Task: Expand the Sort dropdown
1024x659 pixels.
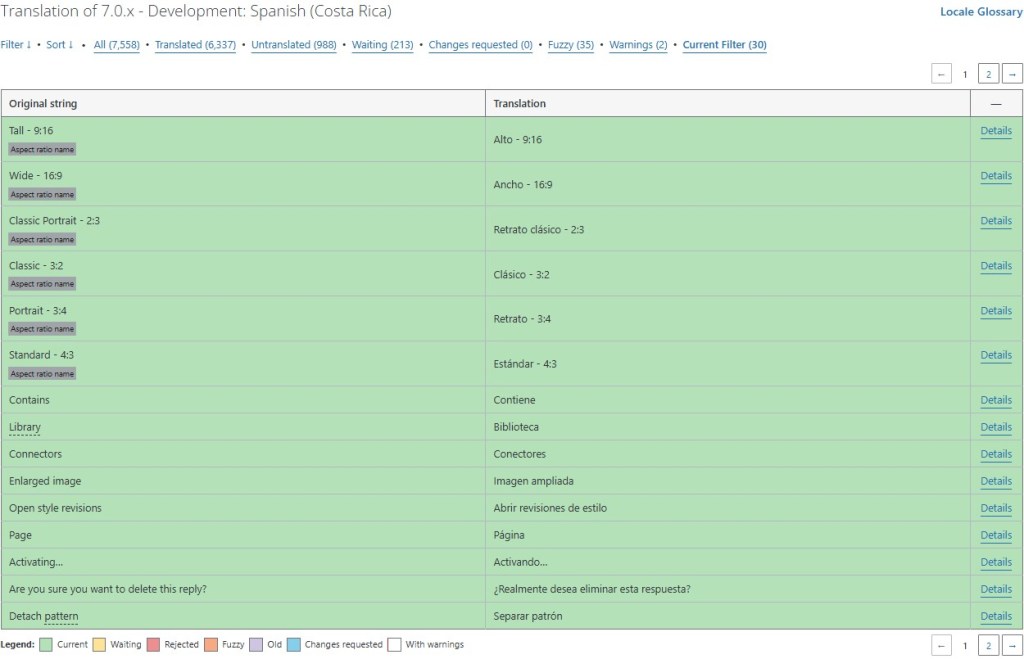Action: tap(60, 45)
